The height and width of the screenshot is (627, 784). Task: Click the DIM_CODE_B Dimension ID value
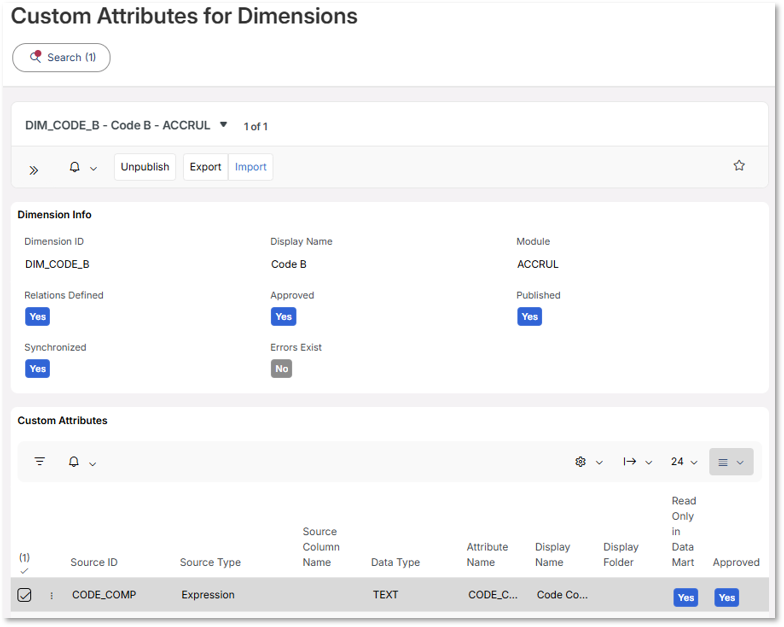57,264
